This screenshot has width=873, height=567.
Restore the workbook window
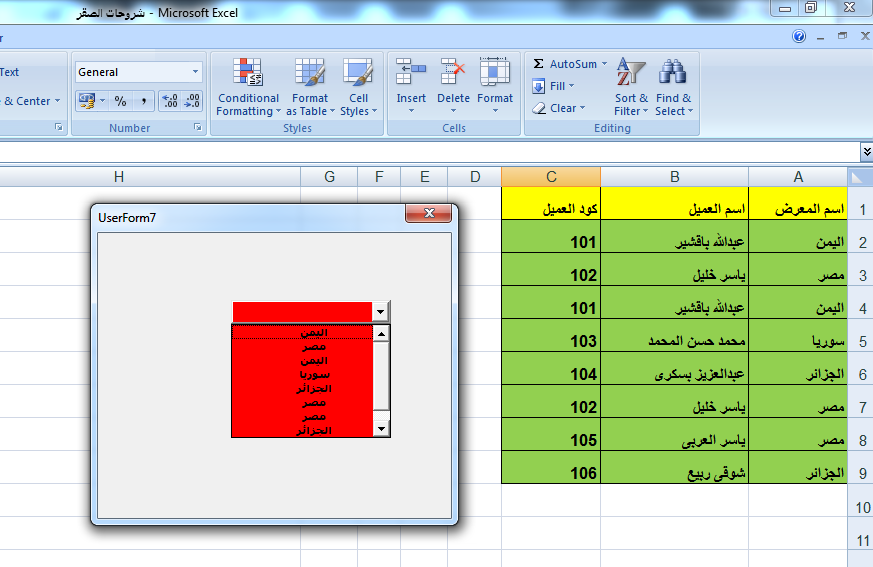click(842, 36)
